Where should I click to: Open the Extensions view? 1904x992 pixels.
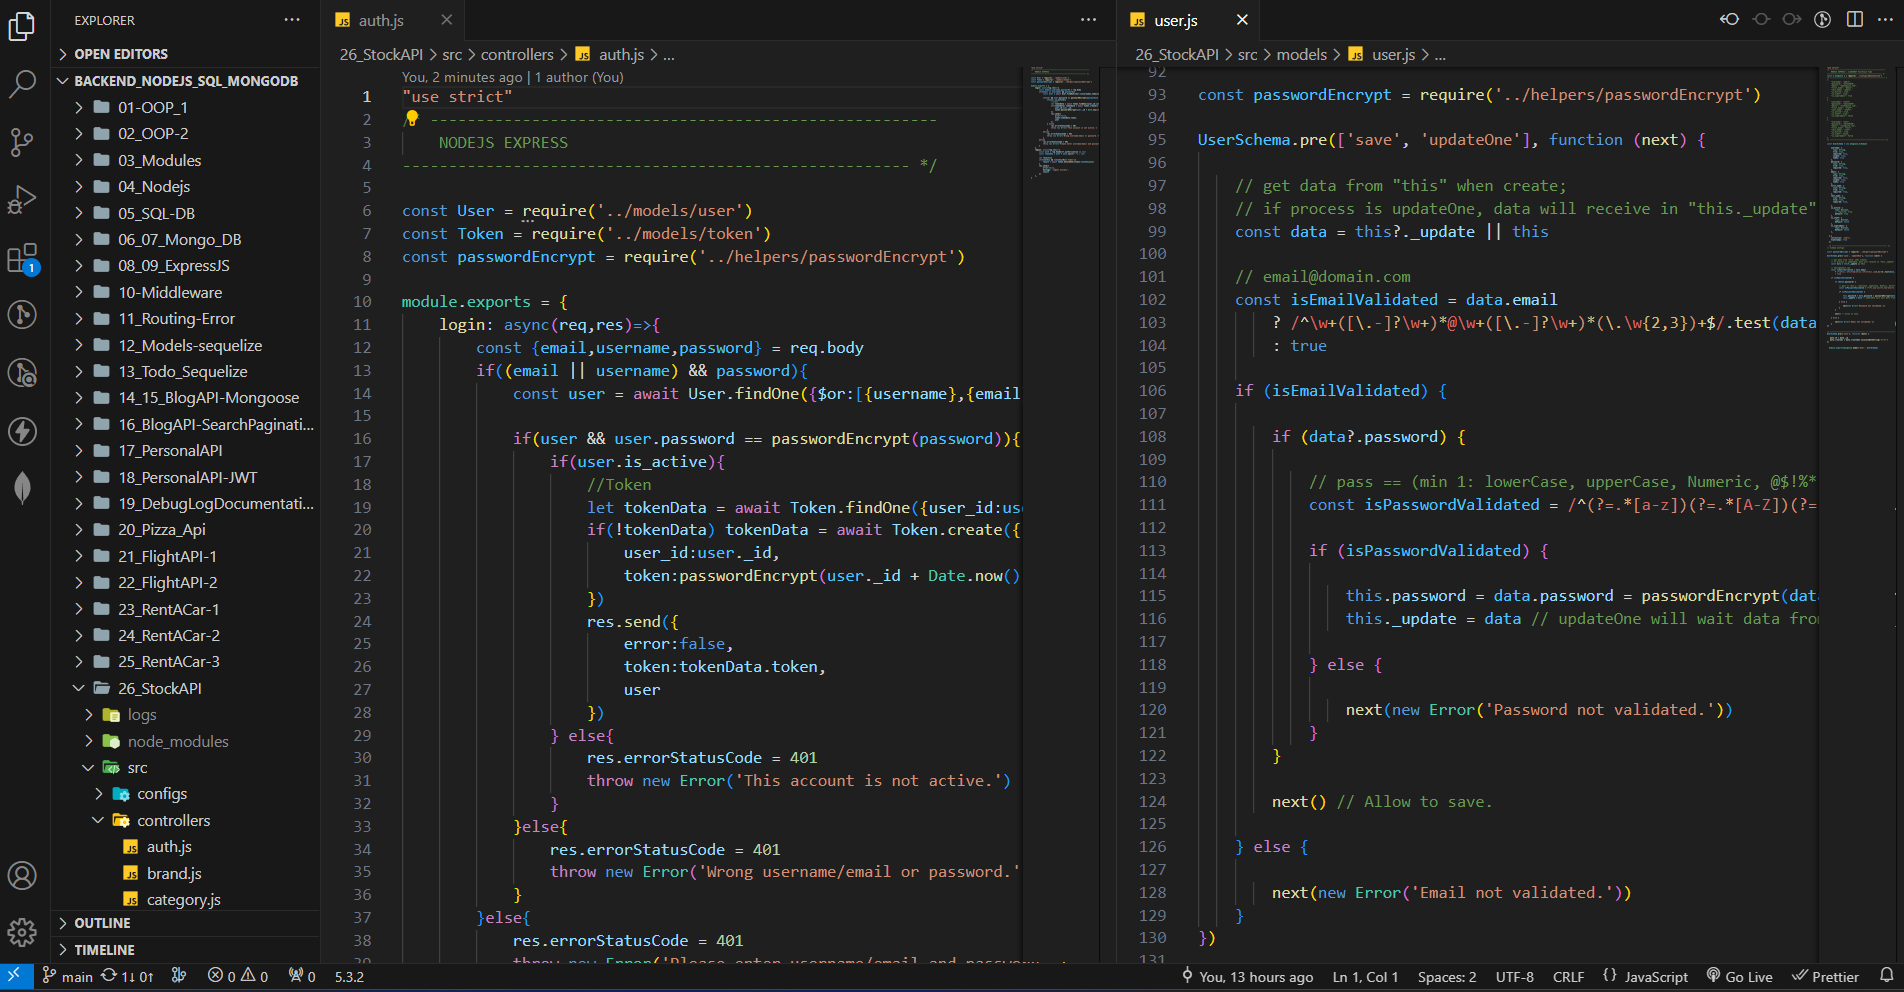pos(22,259)
